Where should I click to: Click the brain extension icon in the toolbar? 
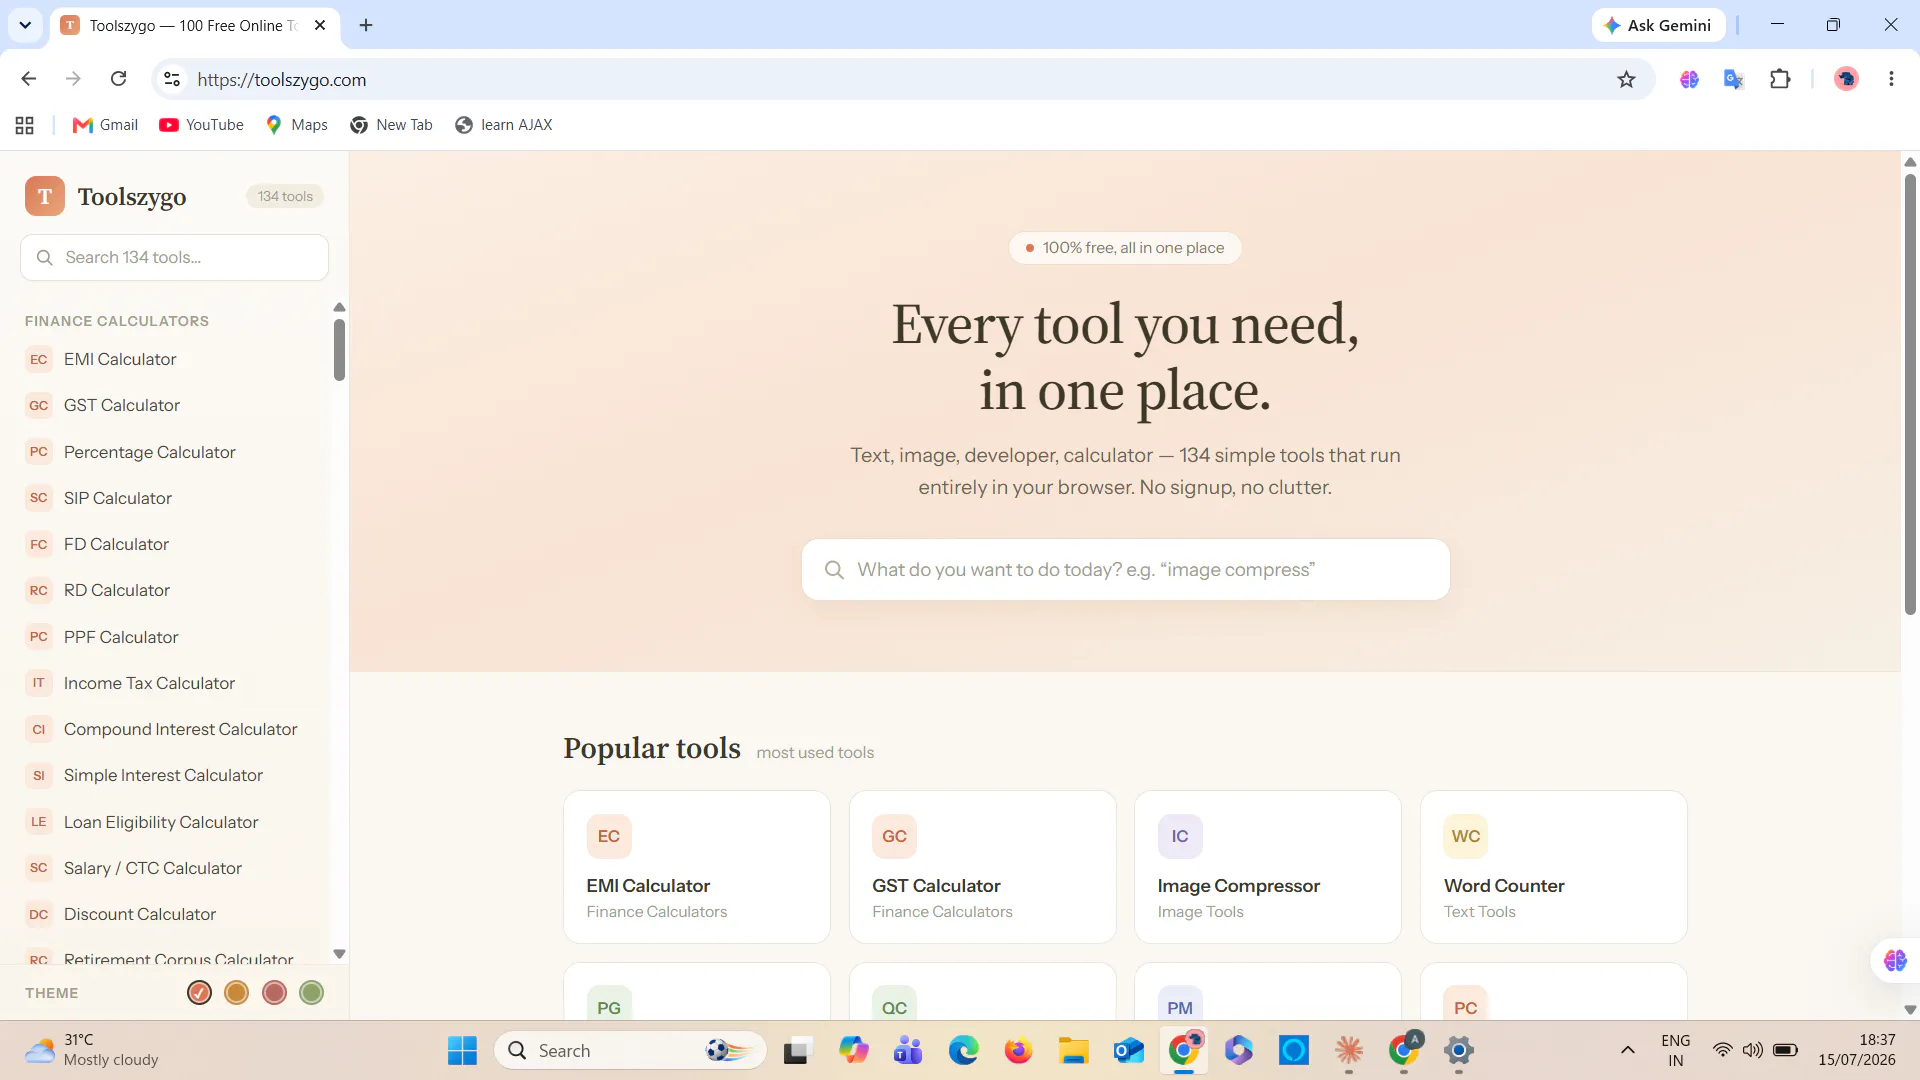tap(1689, 79)
